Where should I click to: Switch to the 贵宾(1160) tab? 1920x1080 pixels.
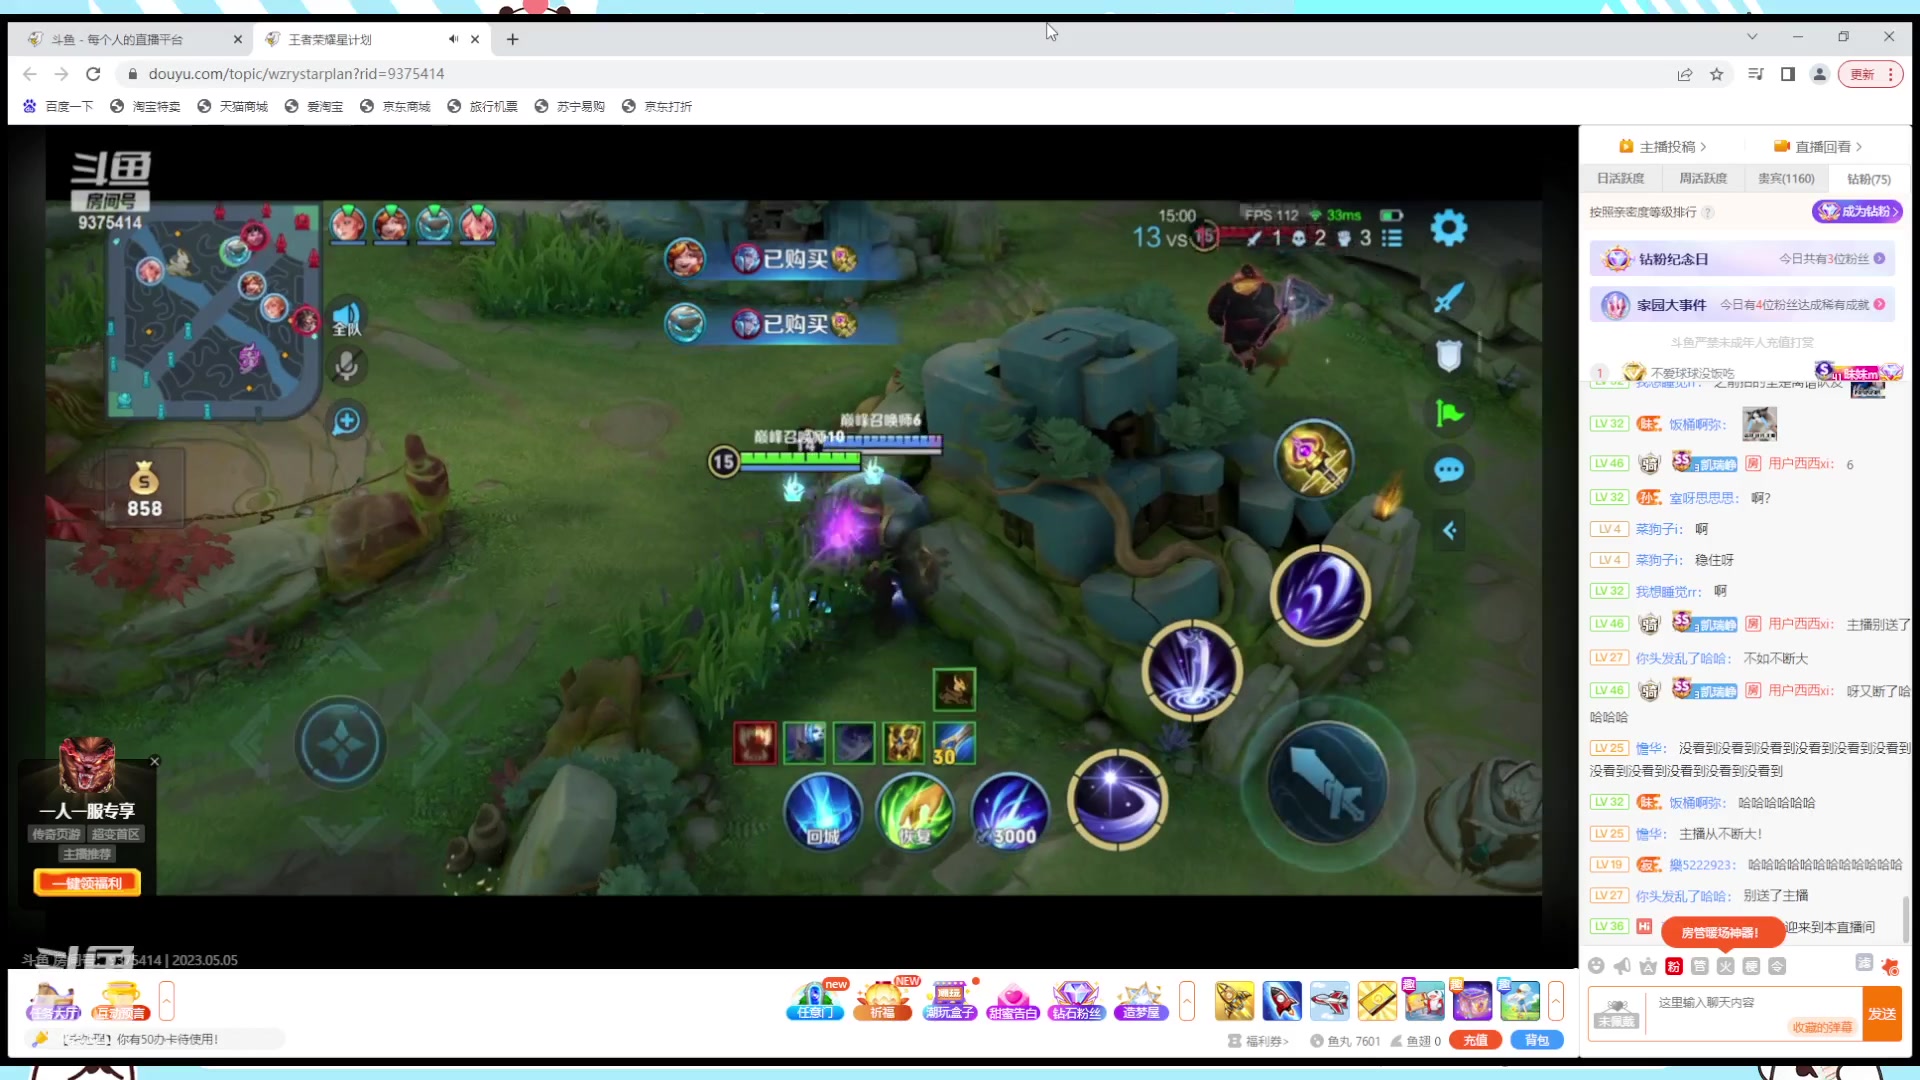point(1786,179)
